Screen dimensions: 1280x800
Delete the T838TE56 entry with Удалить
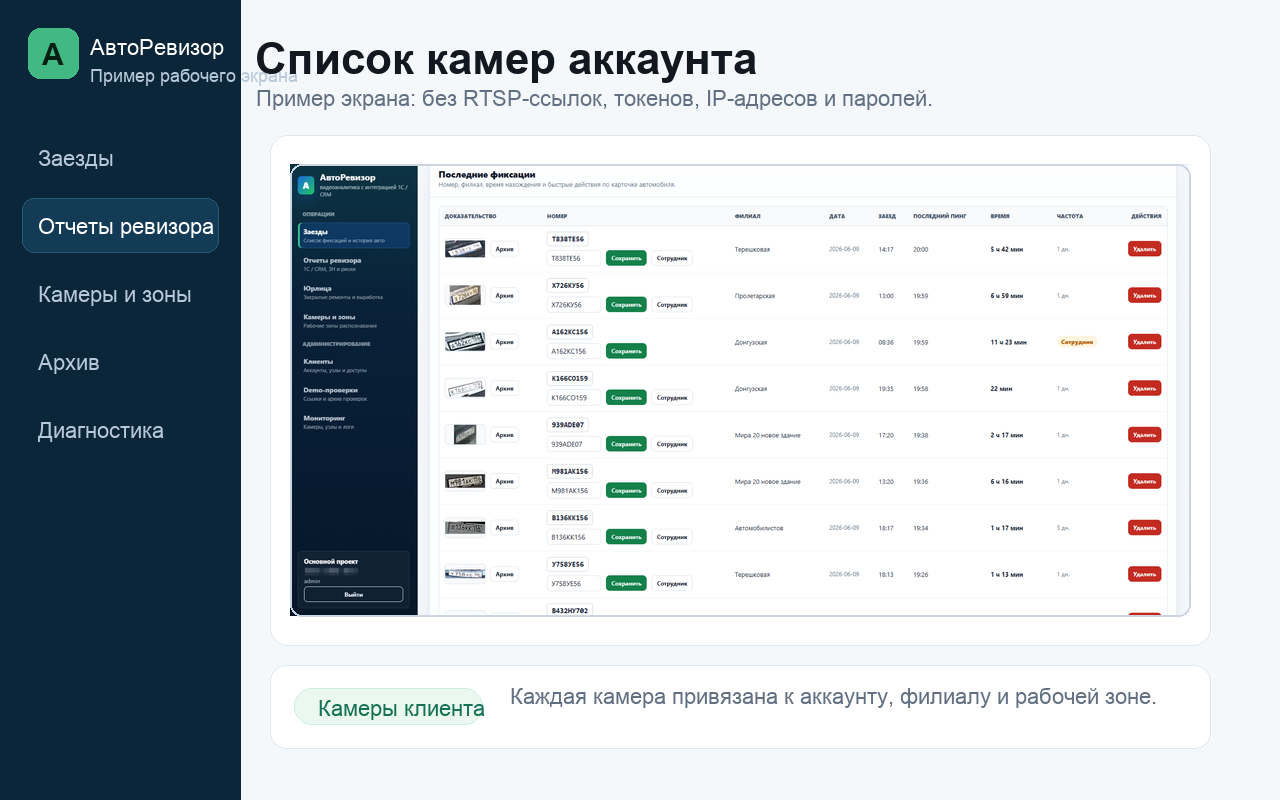[x=1145, y=249]
